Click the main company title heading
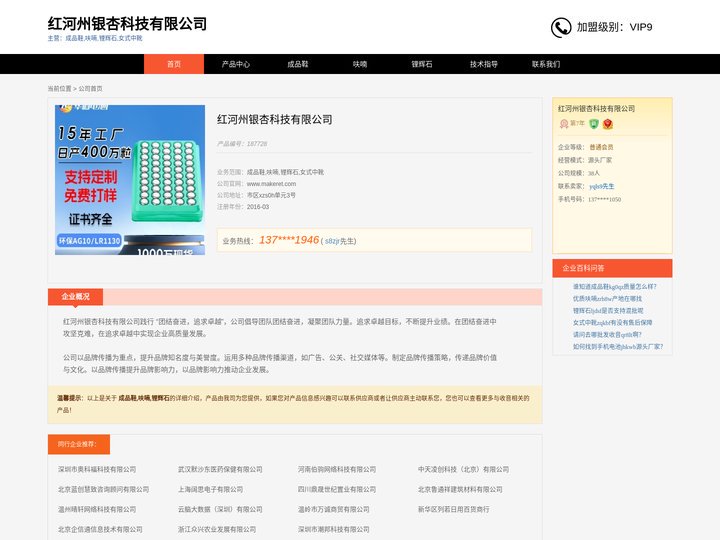 tap(275, 120)
